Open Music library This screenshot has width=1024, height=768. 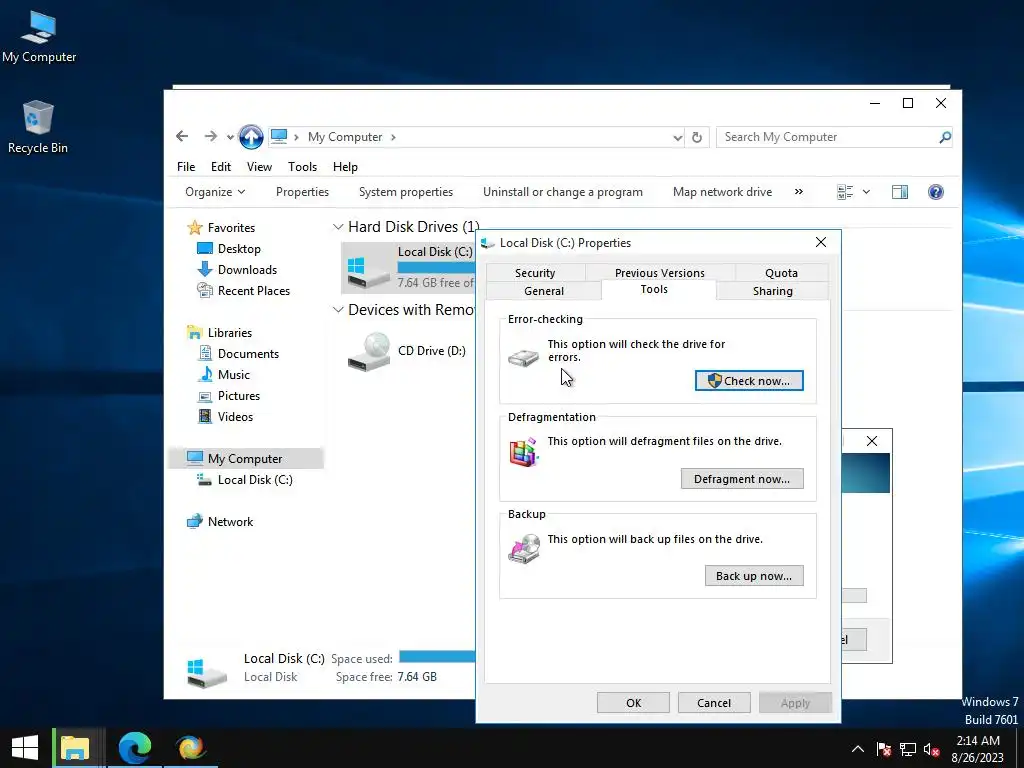[224, 375]
